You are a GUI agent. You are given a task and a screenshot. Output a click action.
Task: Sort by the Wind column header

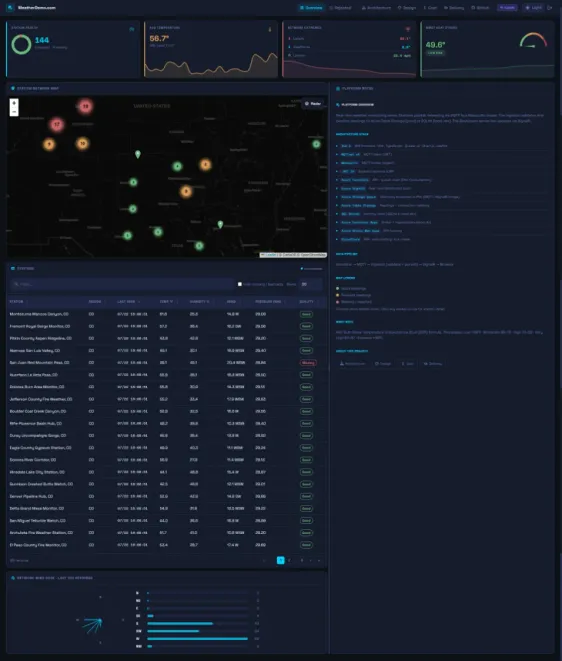point(231,301)
